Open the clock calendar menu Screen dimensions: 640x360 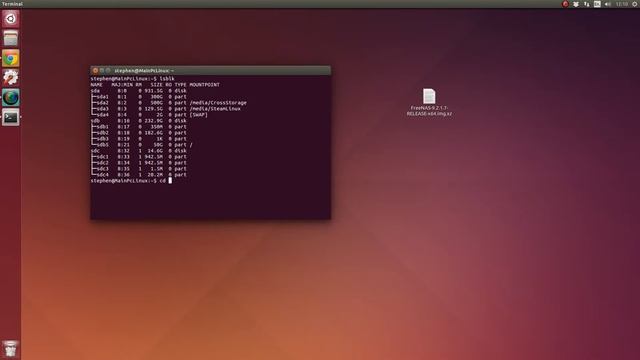622,4
